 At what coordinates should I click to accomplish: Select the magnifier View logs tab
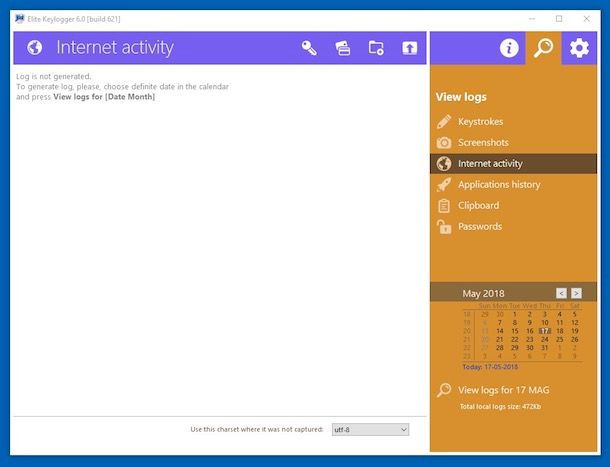click(x=543, y=48)
